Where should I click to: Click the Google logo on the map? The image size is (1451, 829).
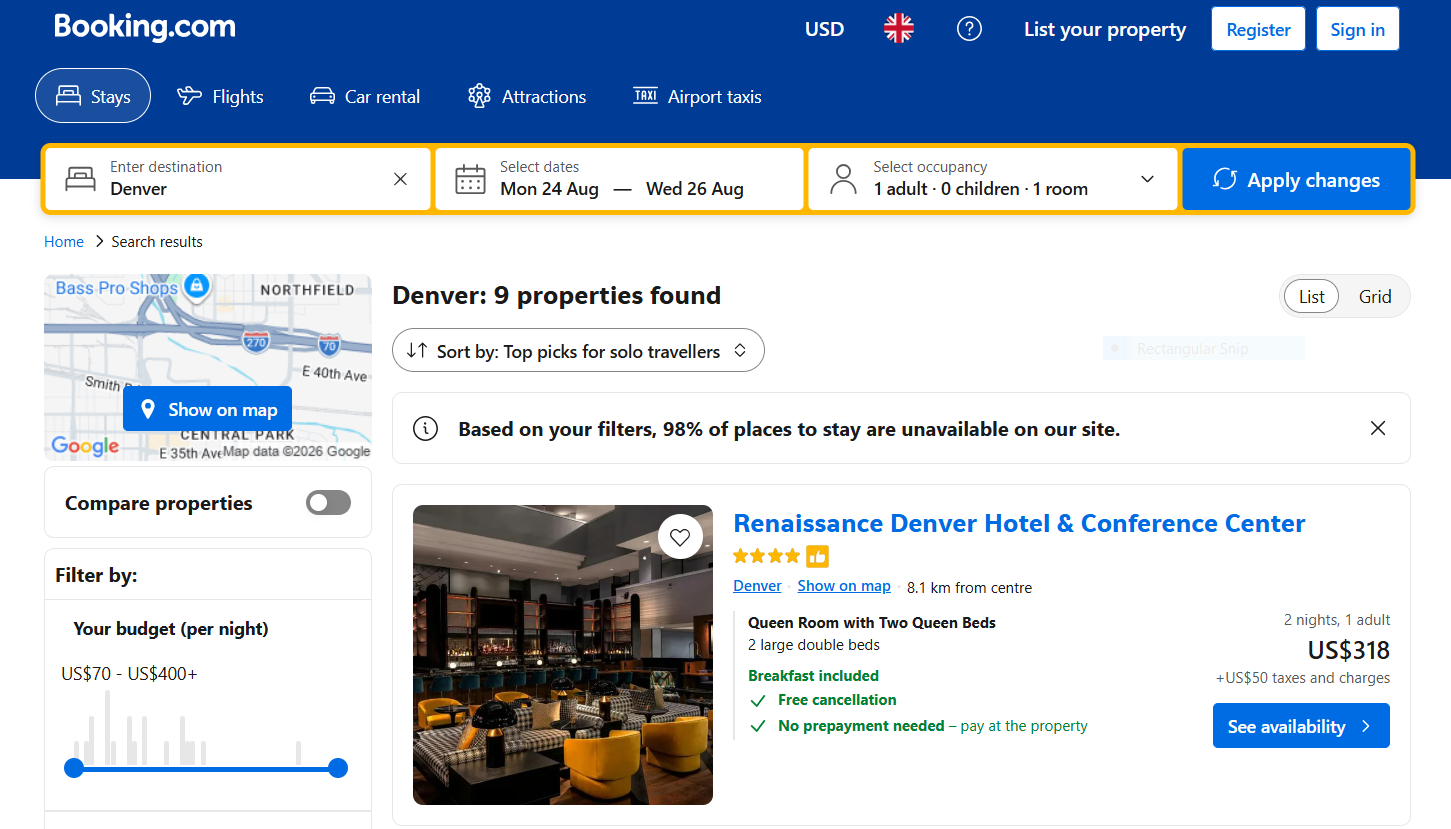85,446
